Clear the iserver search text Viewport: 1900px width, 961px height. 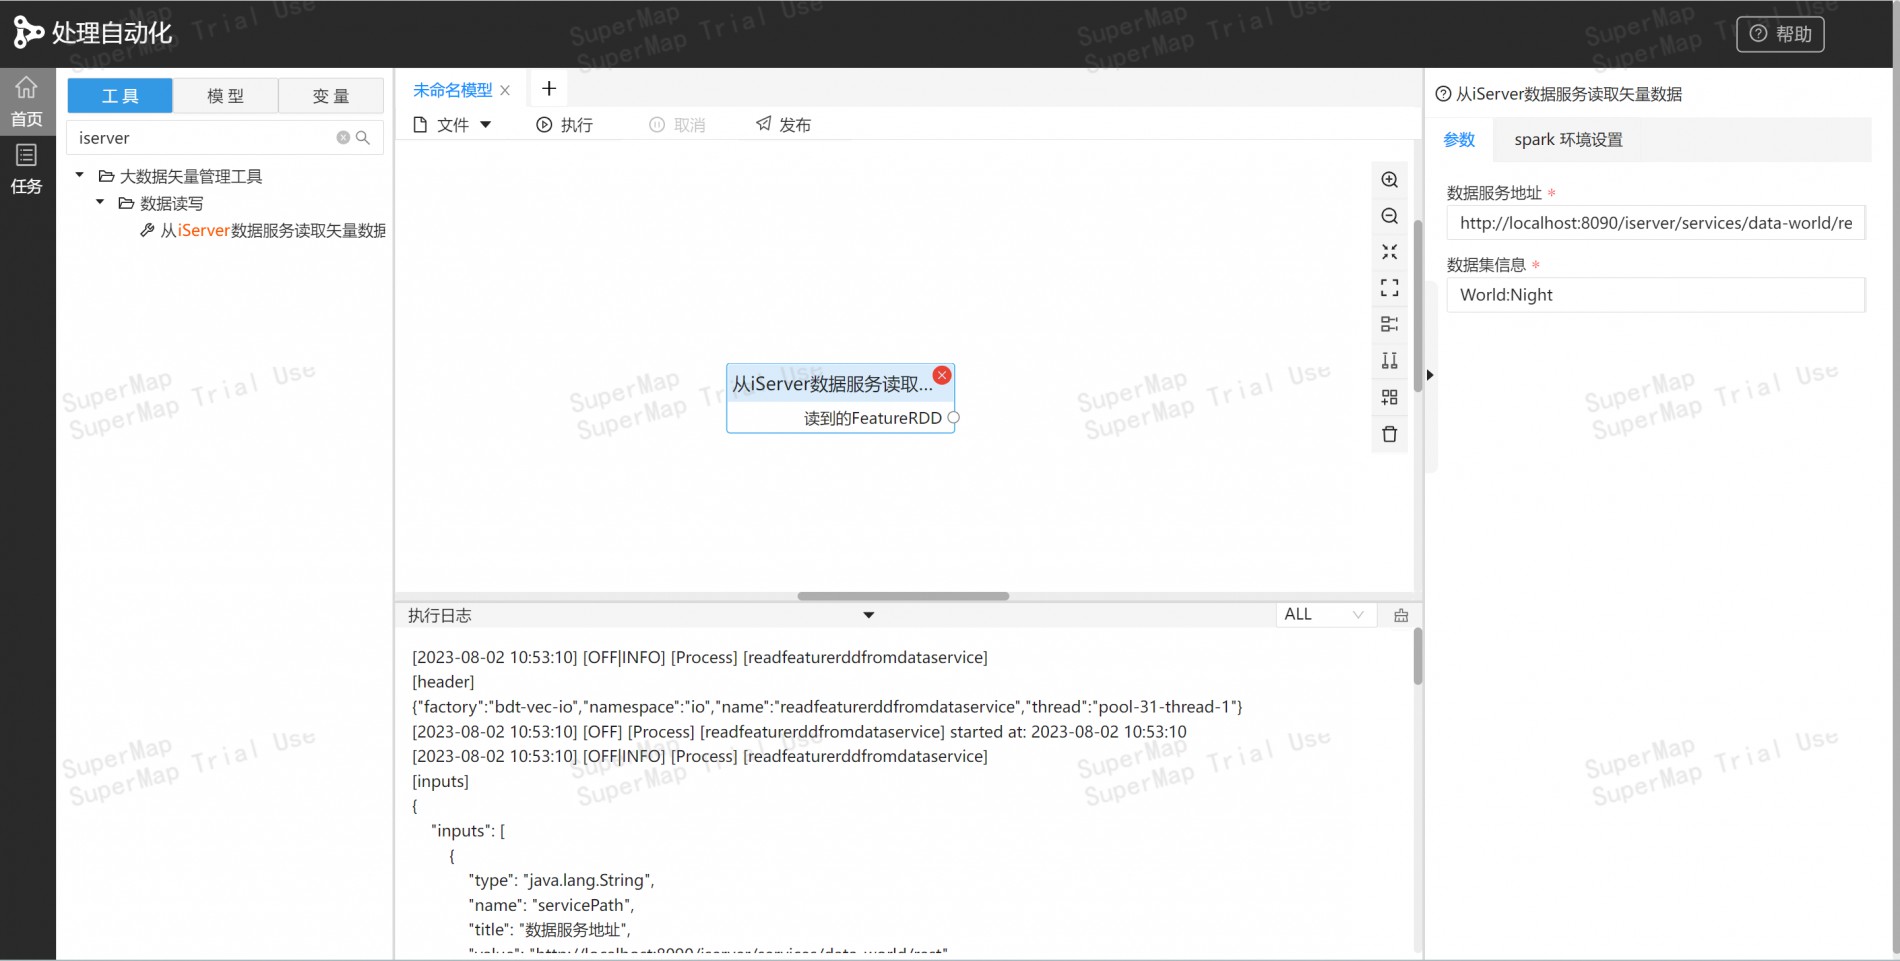coord(343,138)
